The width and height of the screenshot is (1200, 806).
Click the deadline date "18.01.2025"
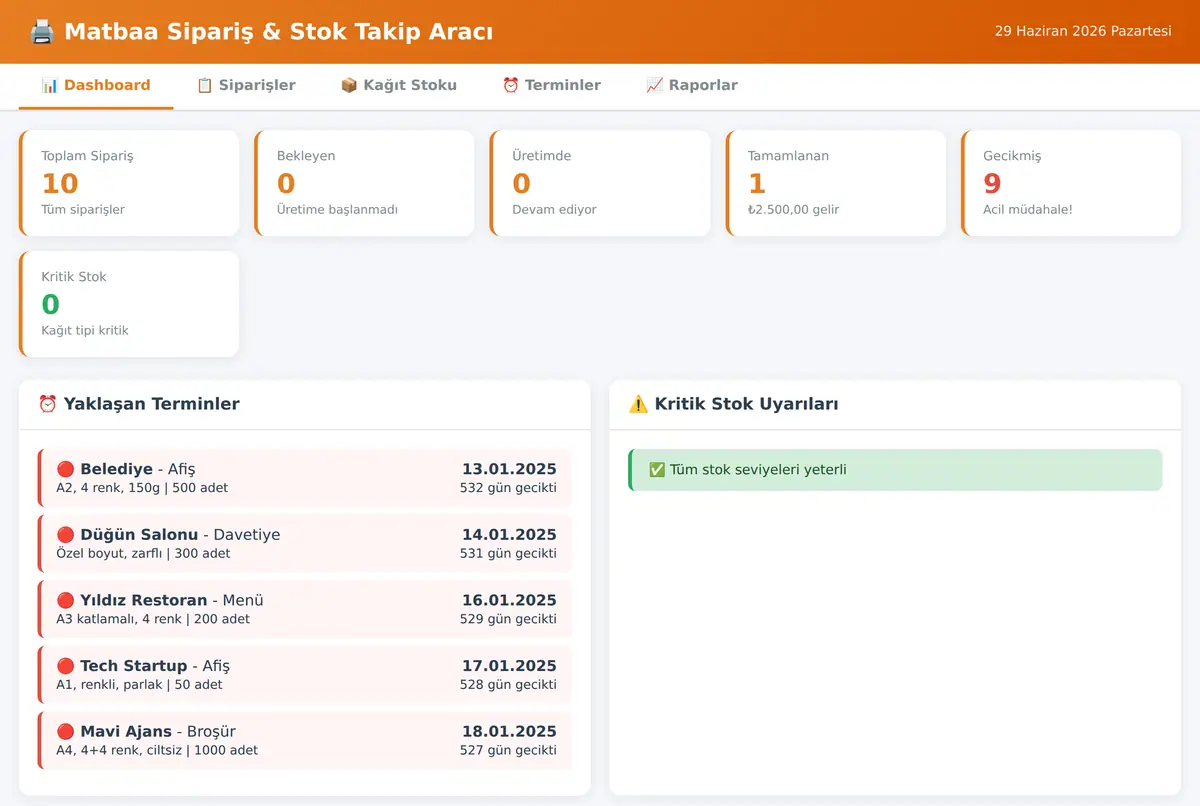click(x=509, y=732)
